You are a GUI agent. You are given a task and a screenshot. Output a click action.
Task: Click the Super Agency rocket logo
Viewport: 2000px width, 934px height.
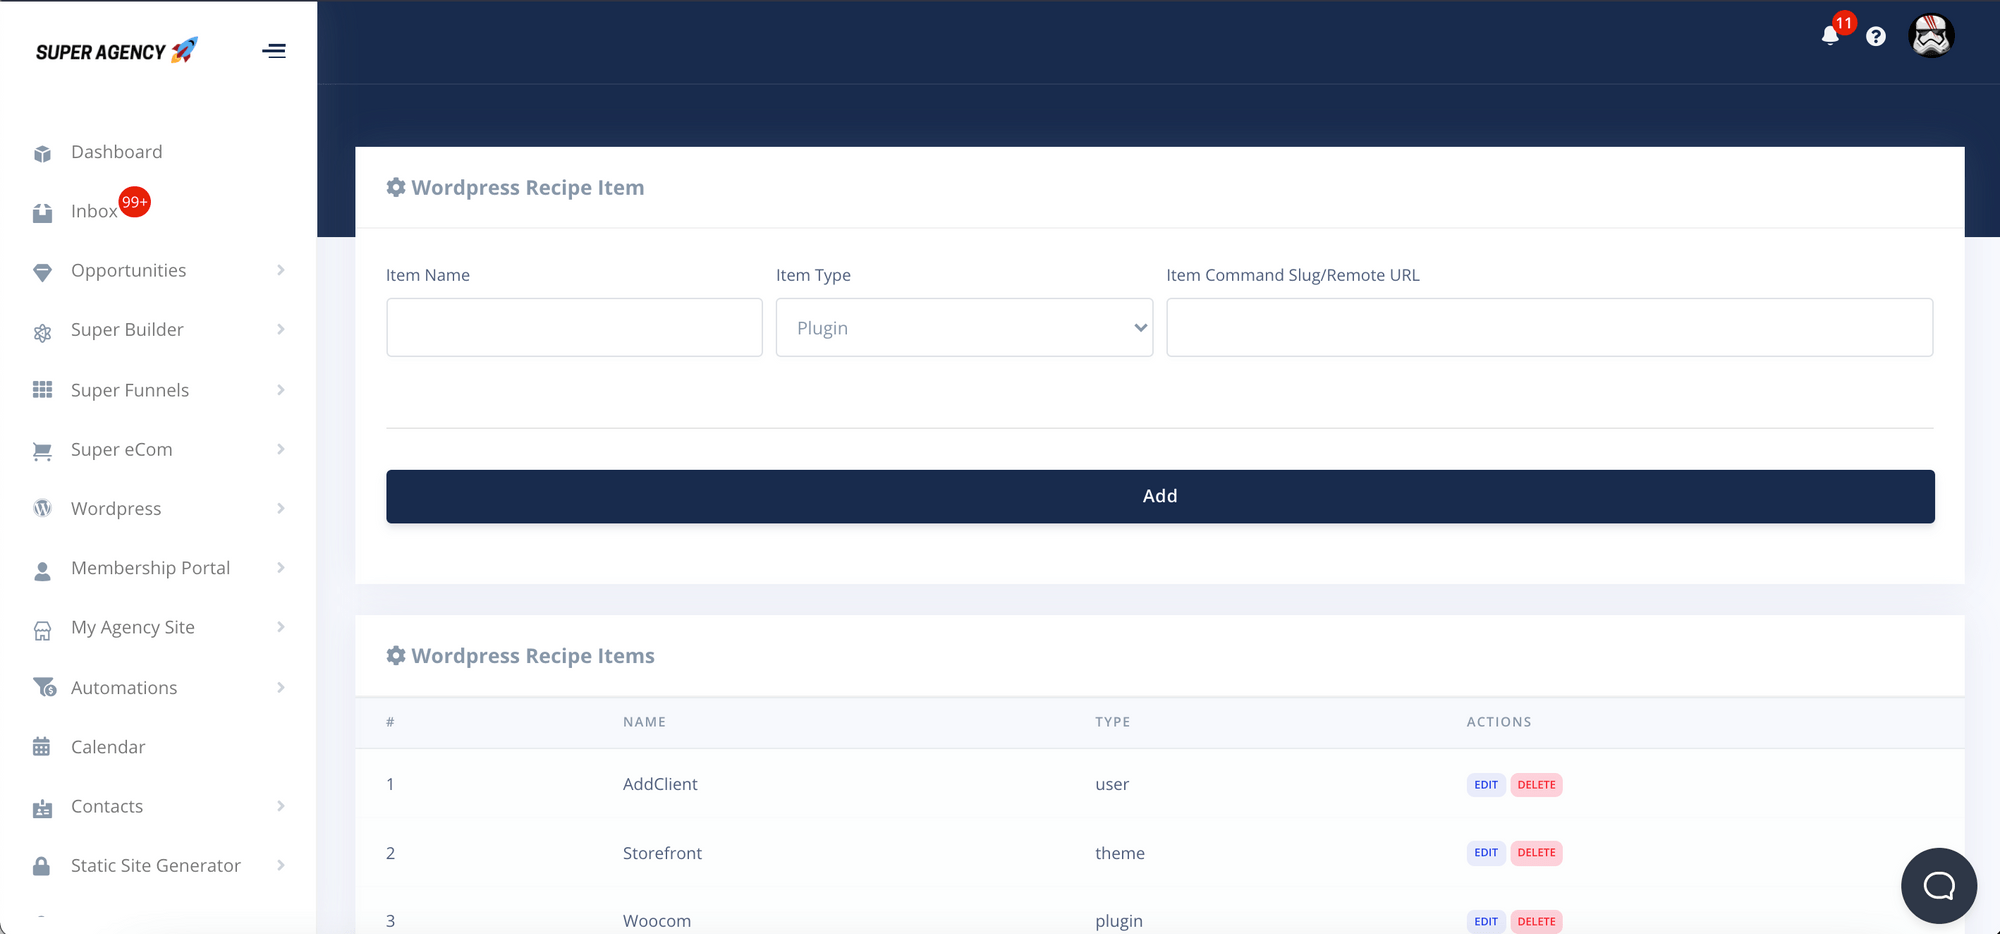[116, 51]
